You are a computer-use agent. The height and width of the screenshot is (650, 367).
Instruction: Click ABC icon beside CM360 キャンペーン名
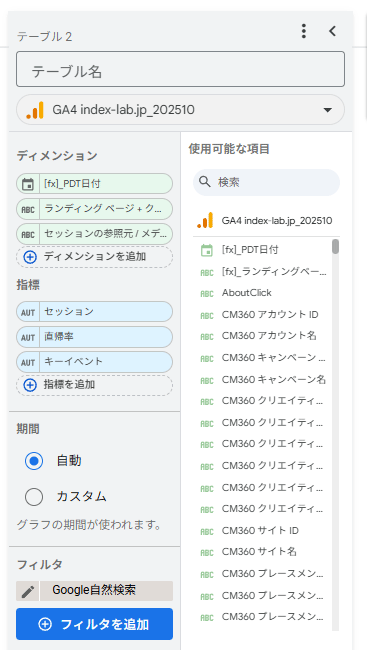(x=207, y=380)
